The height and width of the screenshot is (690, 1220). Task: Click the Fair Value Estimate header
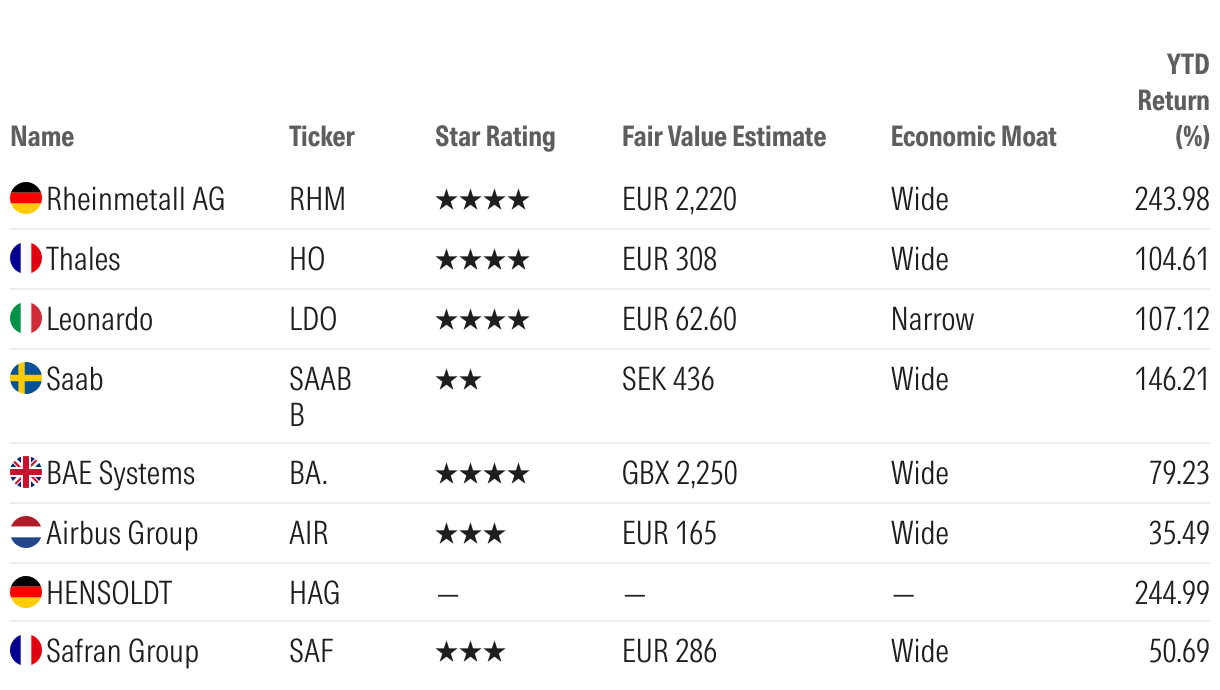click(724, 137)
